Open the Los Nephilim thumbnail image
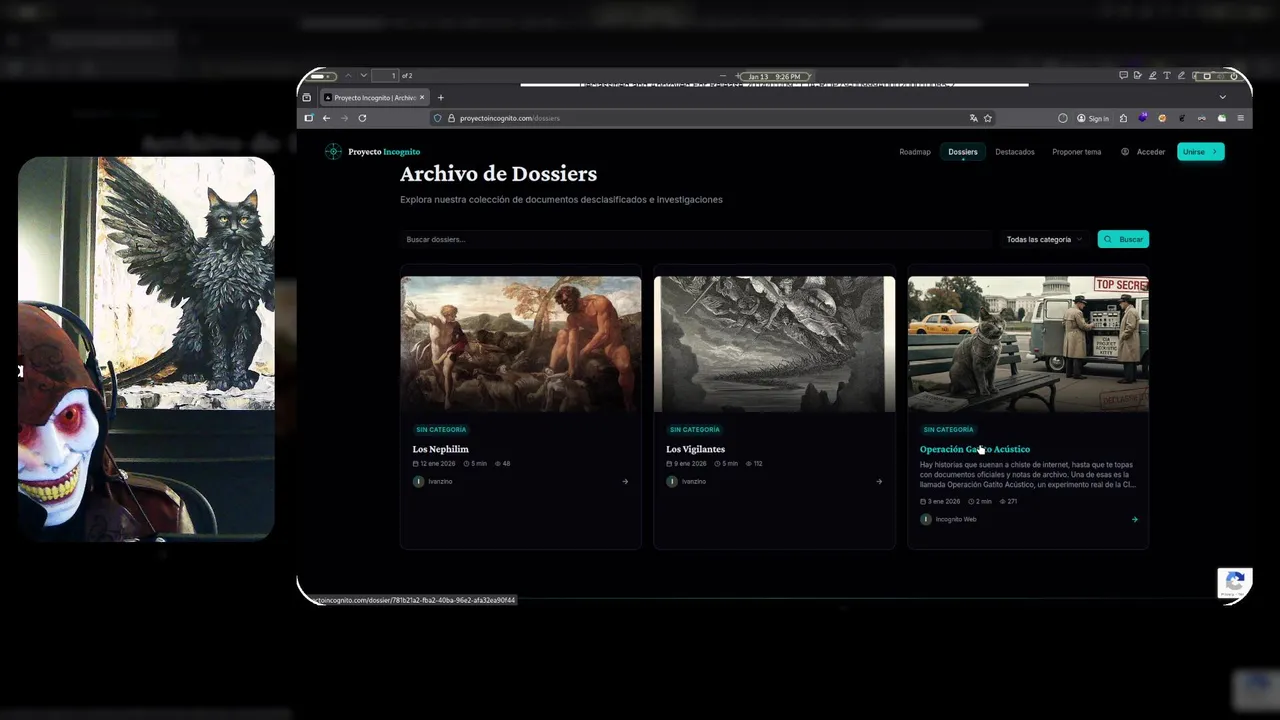 tap(521, 344)
